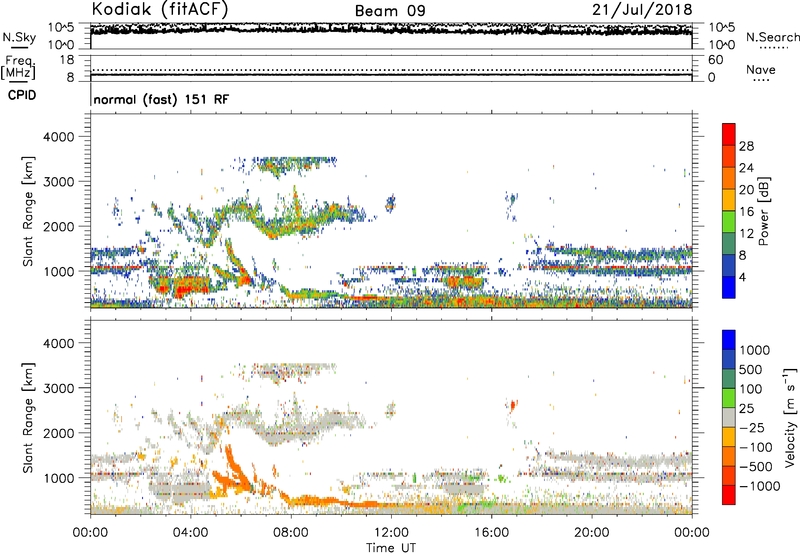This screenshot has height=554, width=800.
Task: Click the -100 label on Velocity colorbar
Action: (754, 447)
